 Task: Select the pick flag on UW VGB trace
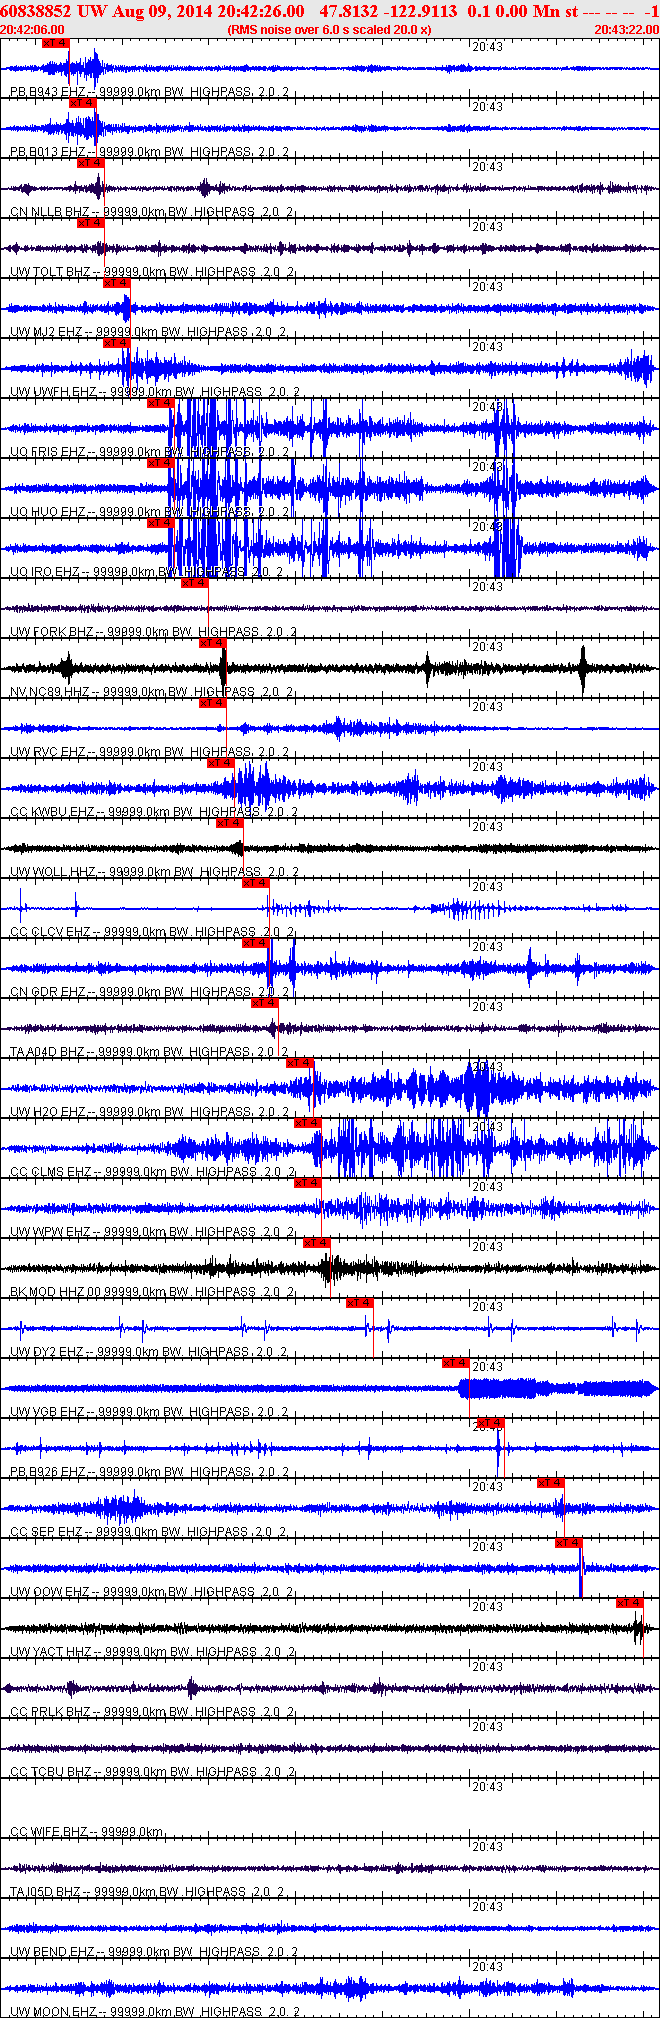pos(456,1363)
